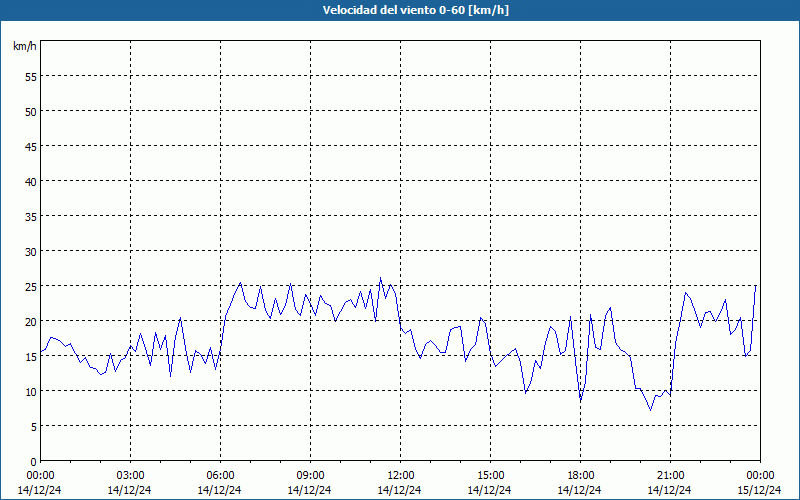Click the '06:00' time label on x-axis
800x500 pixels.
[220, 476]
